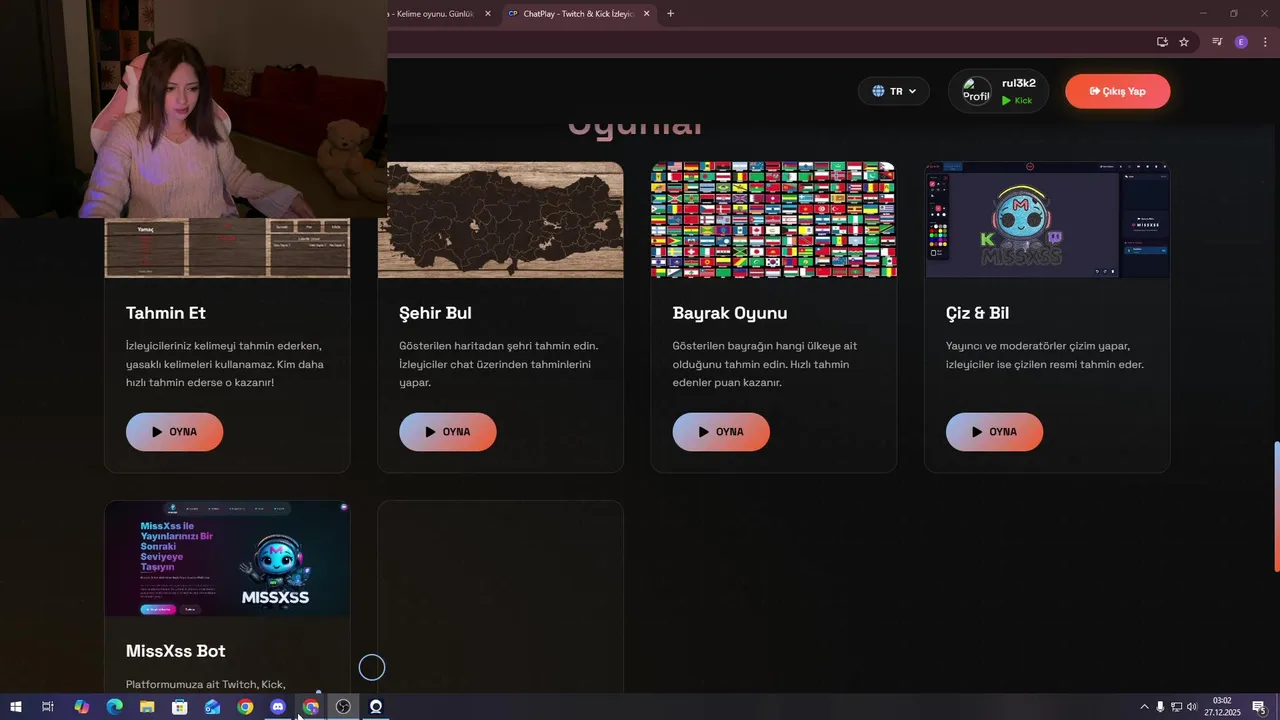
Task: Open a new browser tab
Action: coord(670,14)
